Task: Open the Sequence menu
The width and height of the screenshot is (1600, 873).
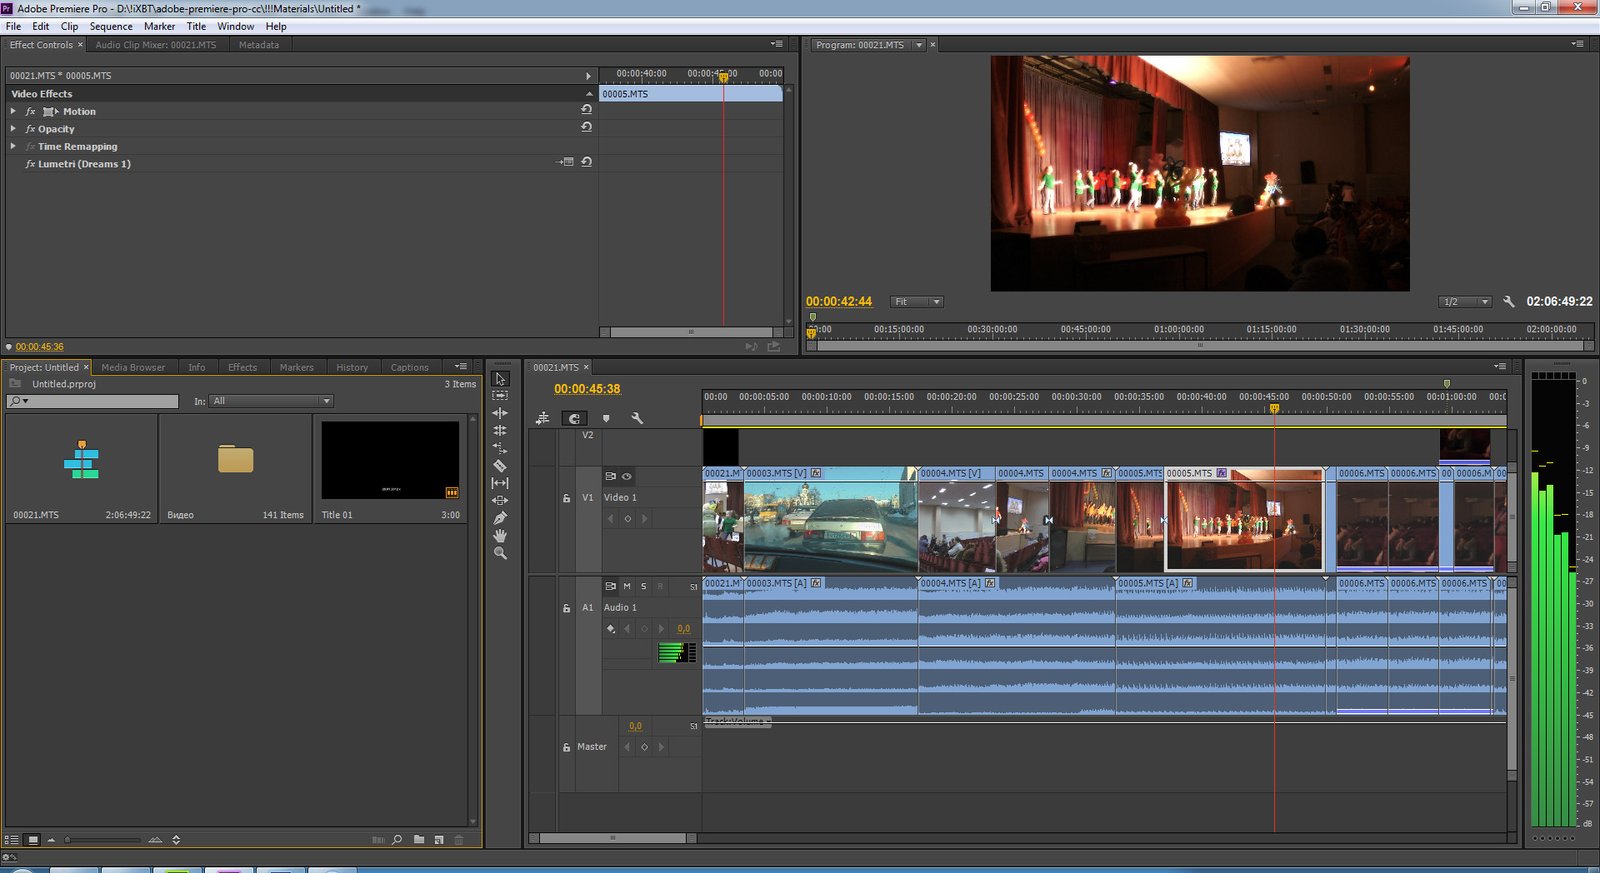Action: 110,26
